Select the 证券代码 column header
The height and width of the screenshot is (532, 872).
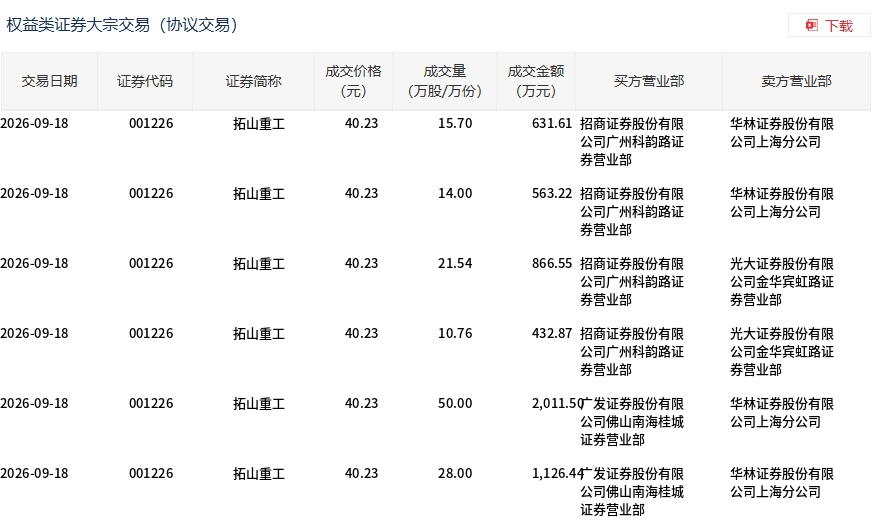click(145, 81)
